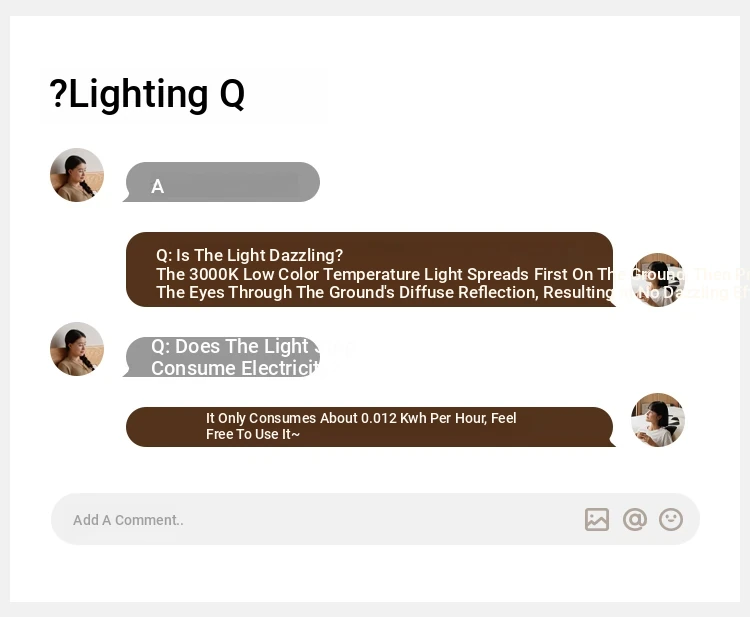Click the empty left area of the 0.012 Kwh bubble
750x617 pixels.
[165, 427]
